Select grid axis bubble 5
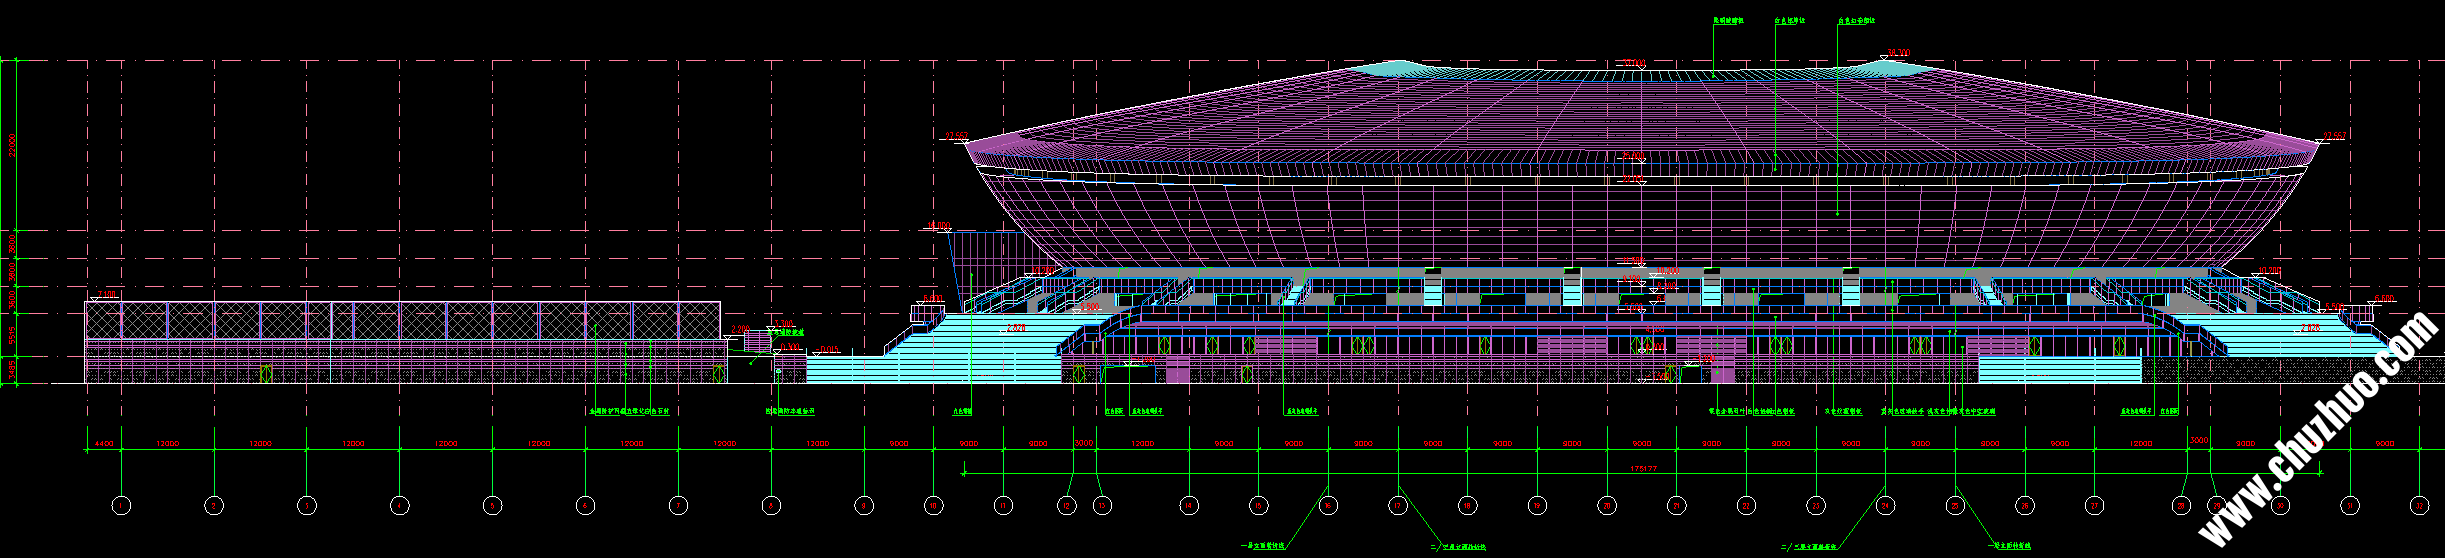 click(492, 506)
